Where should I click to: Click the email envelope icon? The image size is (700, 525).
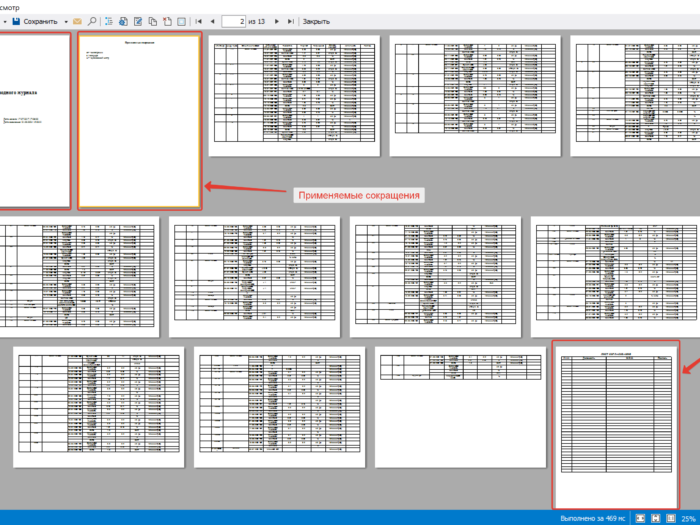coord(77,21)
